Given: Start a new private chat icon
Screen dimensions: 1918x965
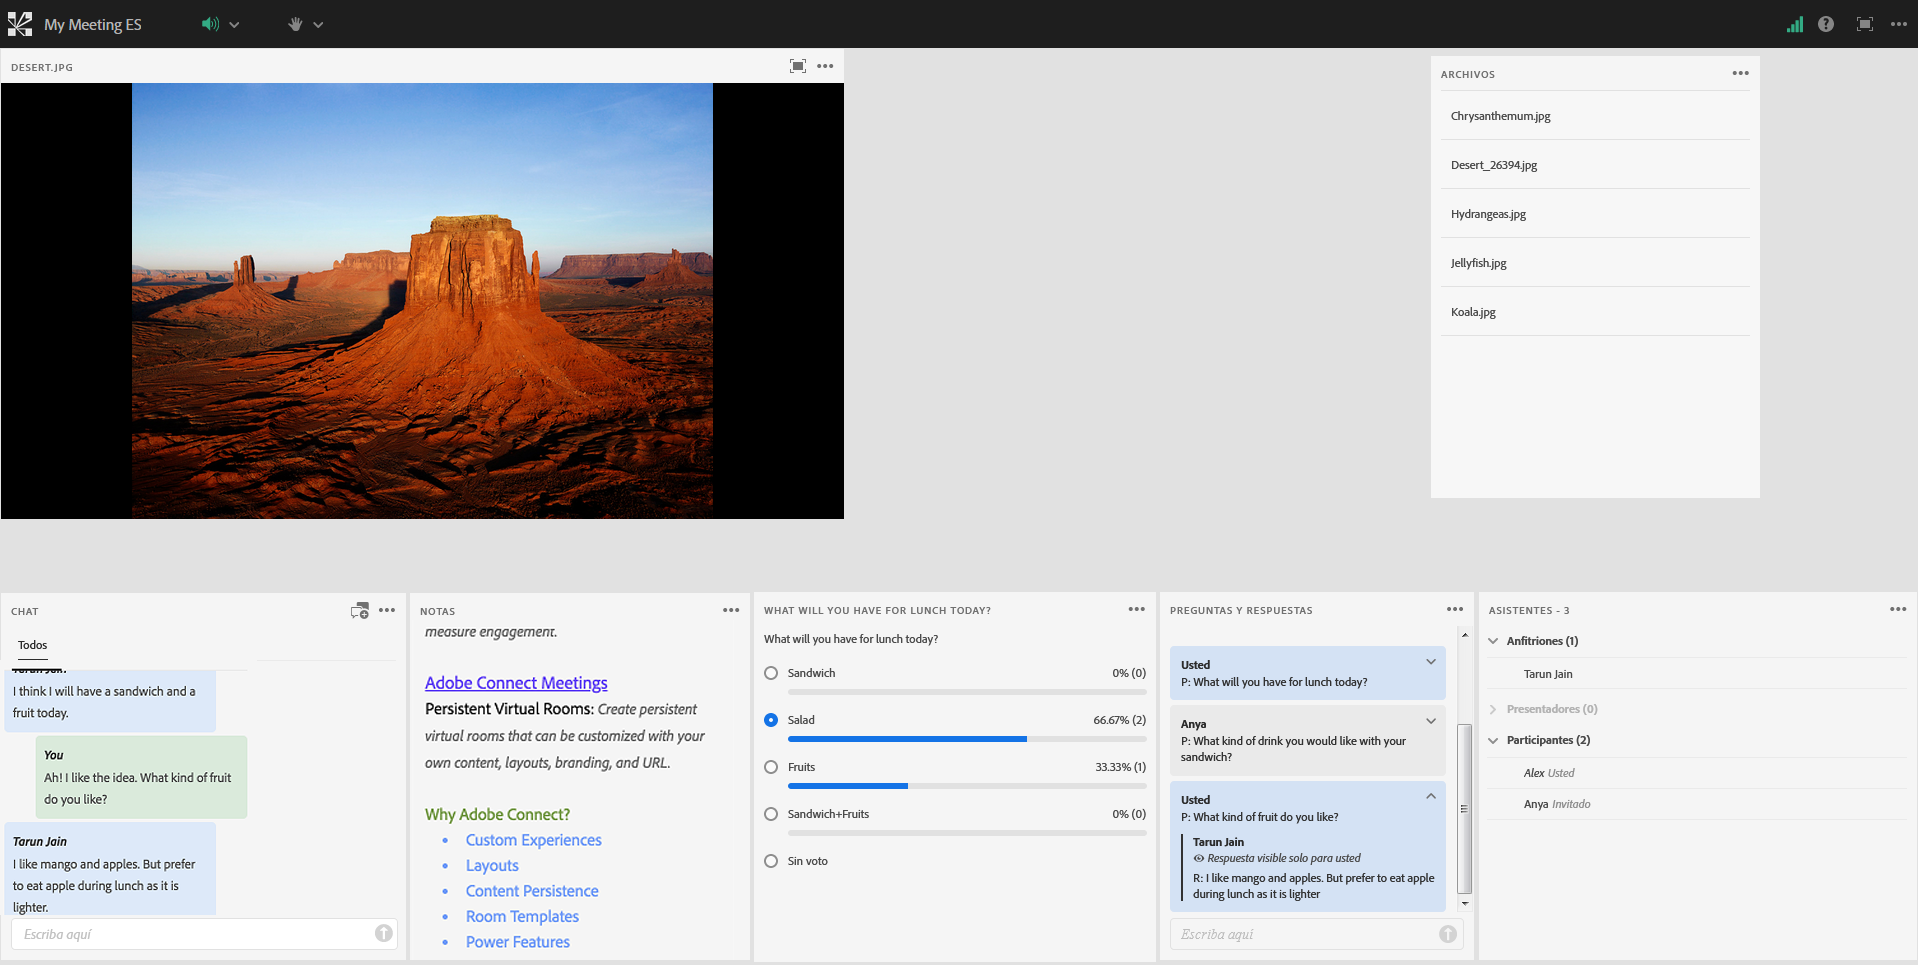Looking at the screenshot, I should [x=360, y=610].
